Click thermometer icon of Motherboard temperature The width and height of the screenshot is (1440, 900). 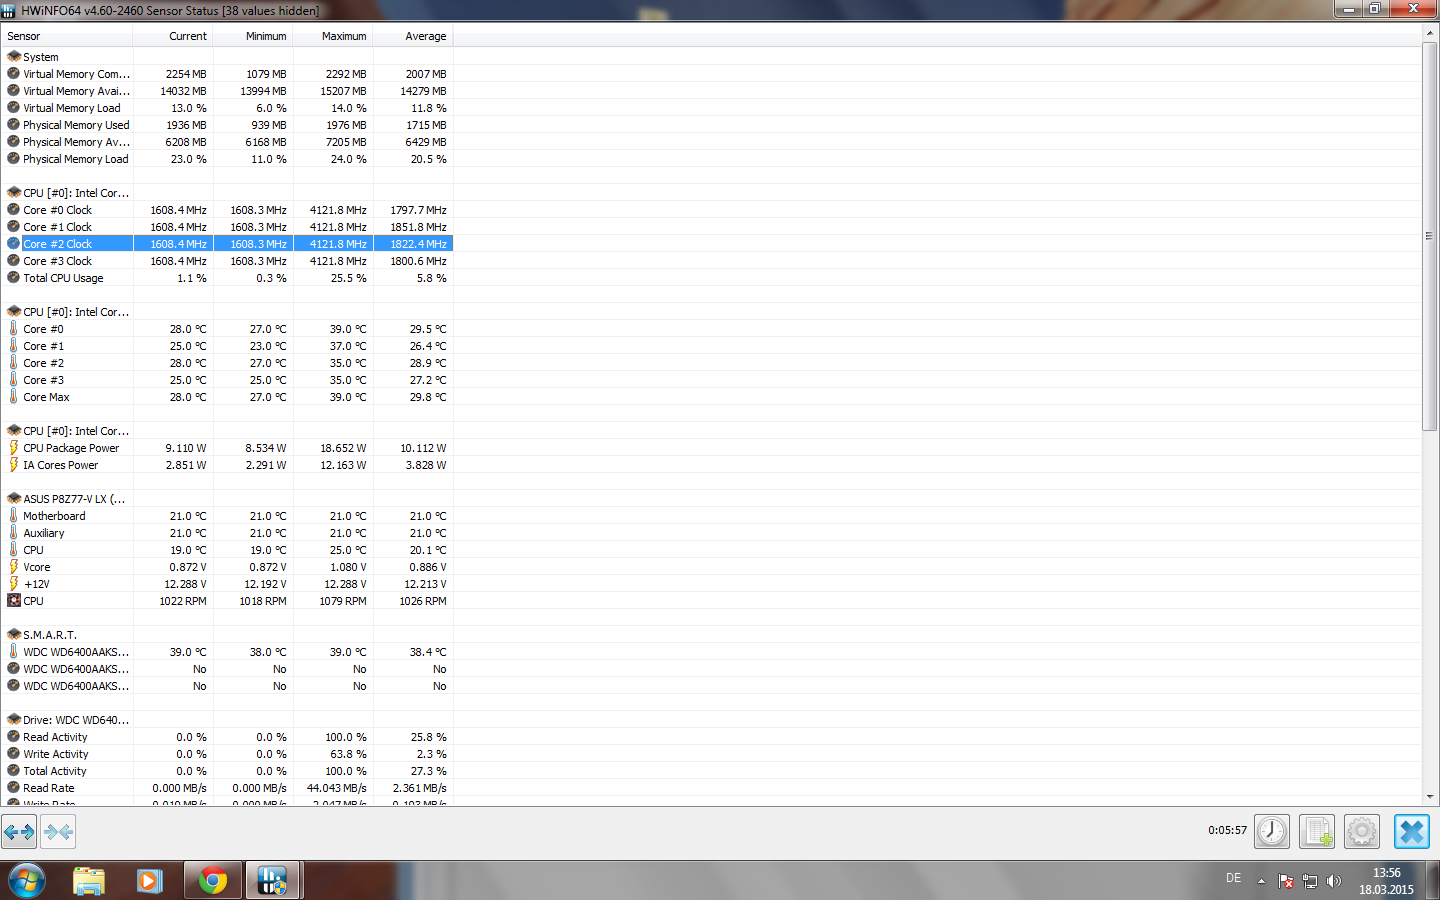coord(13,515)
